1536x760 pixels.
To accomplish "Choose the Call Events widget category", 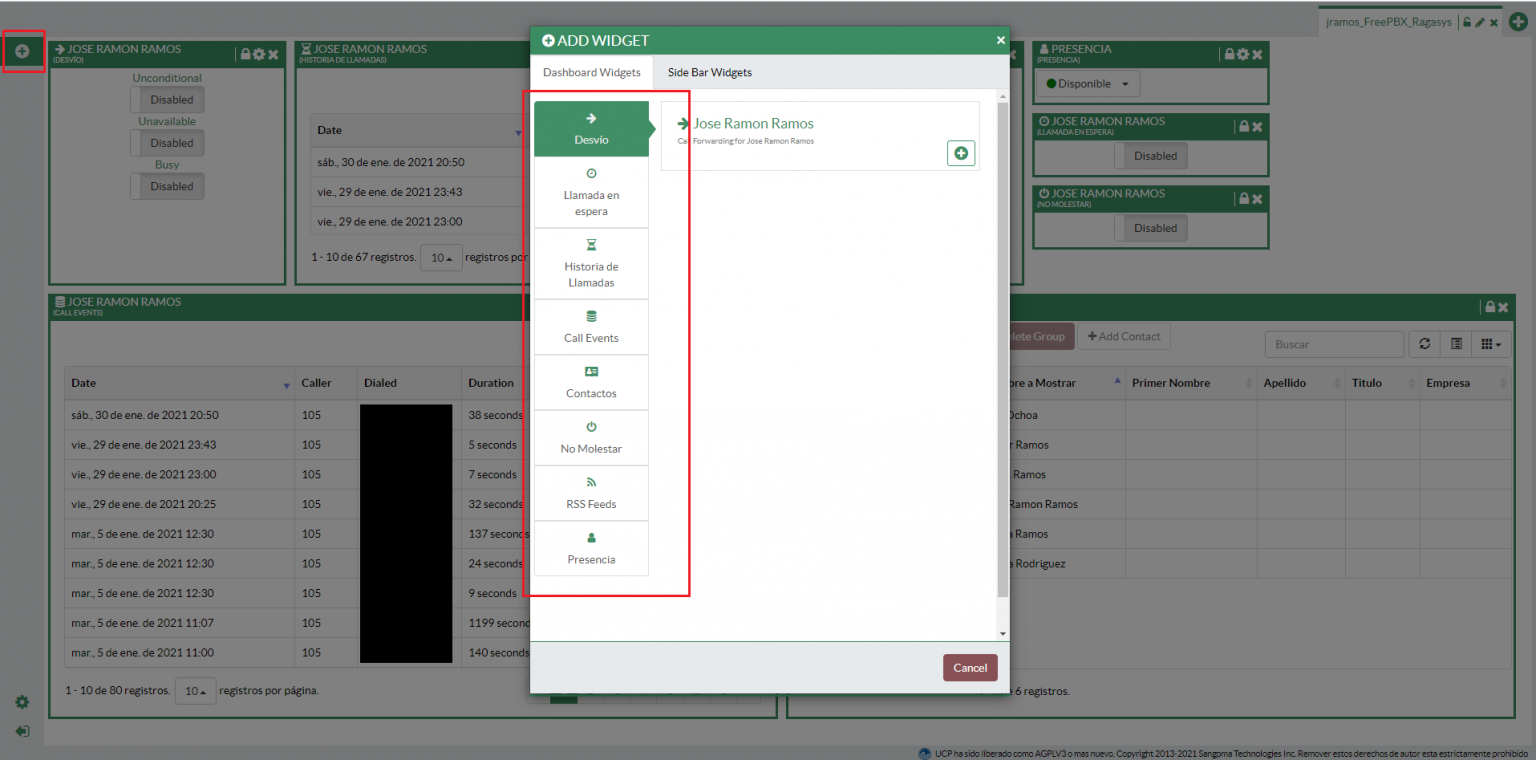I will click(x=591, y=327).
